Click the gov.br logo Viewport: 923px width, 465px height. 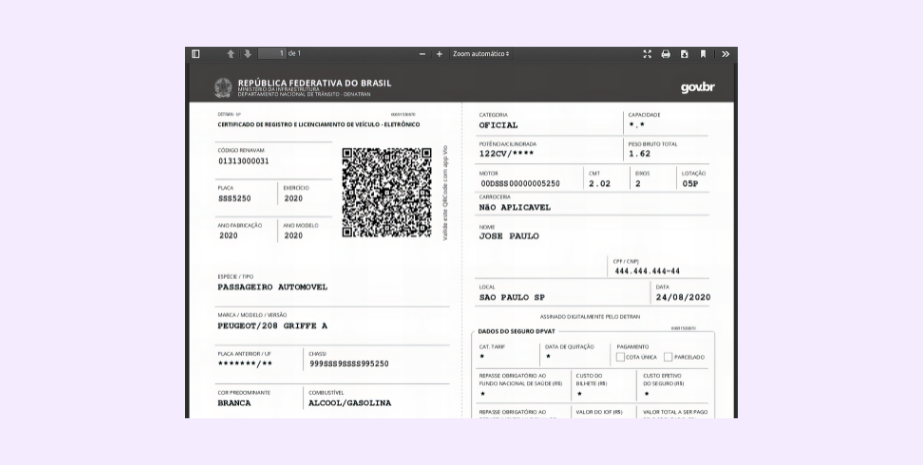698,88
